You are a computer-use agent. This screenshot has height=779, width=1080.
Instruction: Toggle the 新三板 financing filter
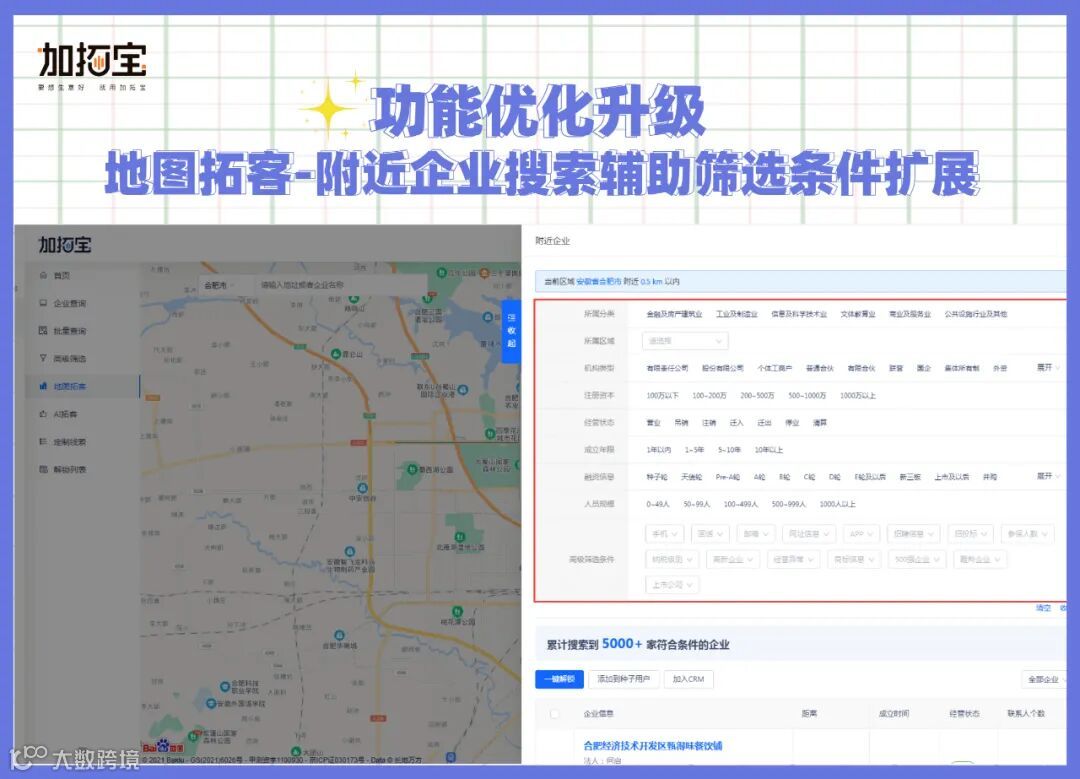pos(910,477)
